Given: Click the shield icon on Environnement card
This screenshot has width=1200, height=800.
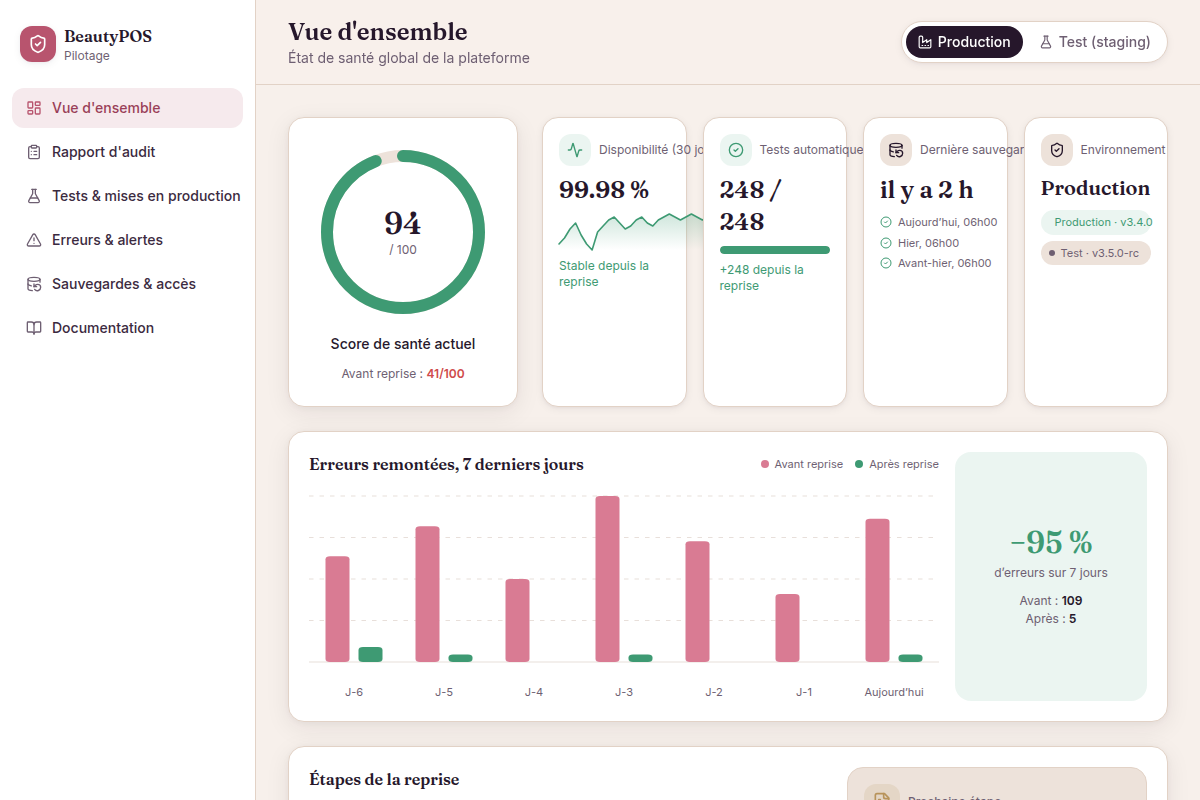Looking at the screenshot, I should pos(1057,150).
